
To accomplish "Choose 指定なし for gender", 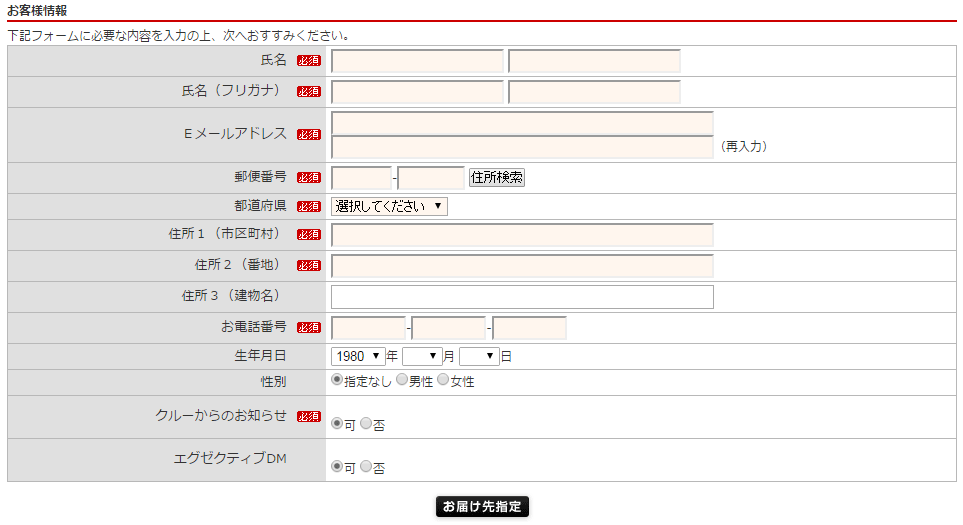I will tap(337, 380).
